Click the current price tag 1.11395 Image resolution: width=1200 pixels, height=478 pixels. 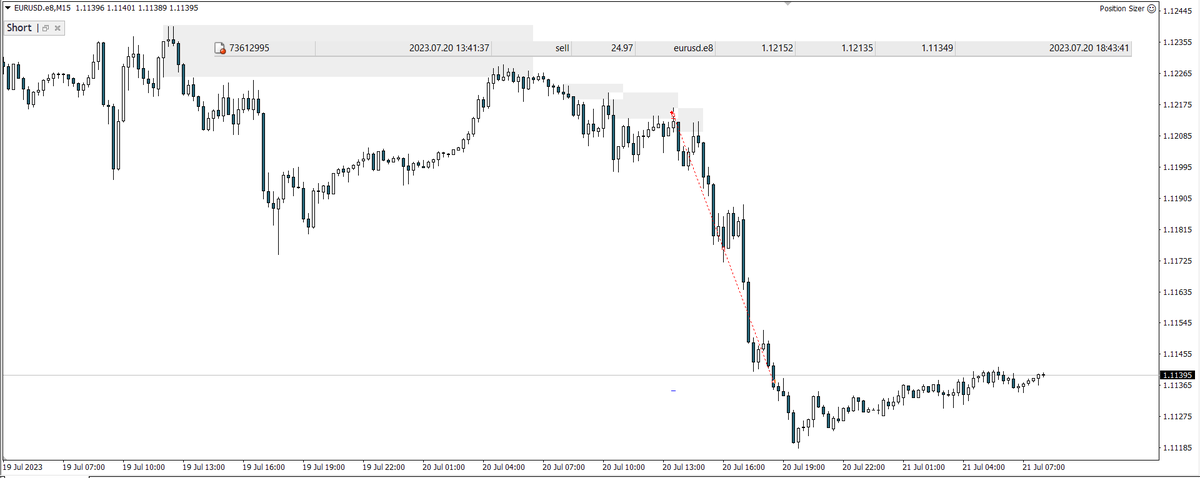pyautogui.click(x=1178, y=375)
